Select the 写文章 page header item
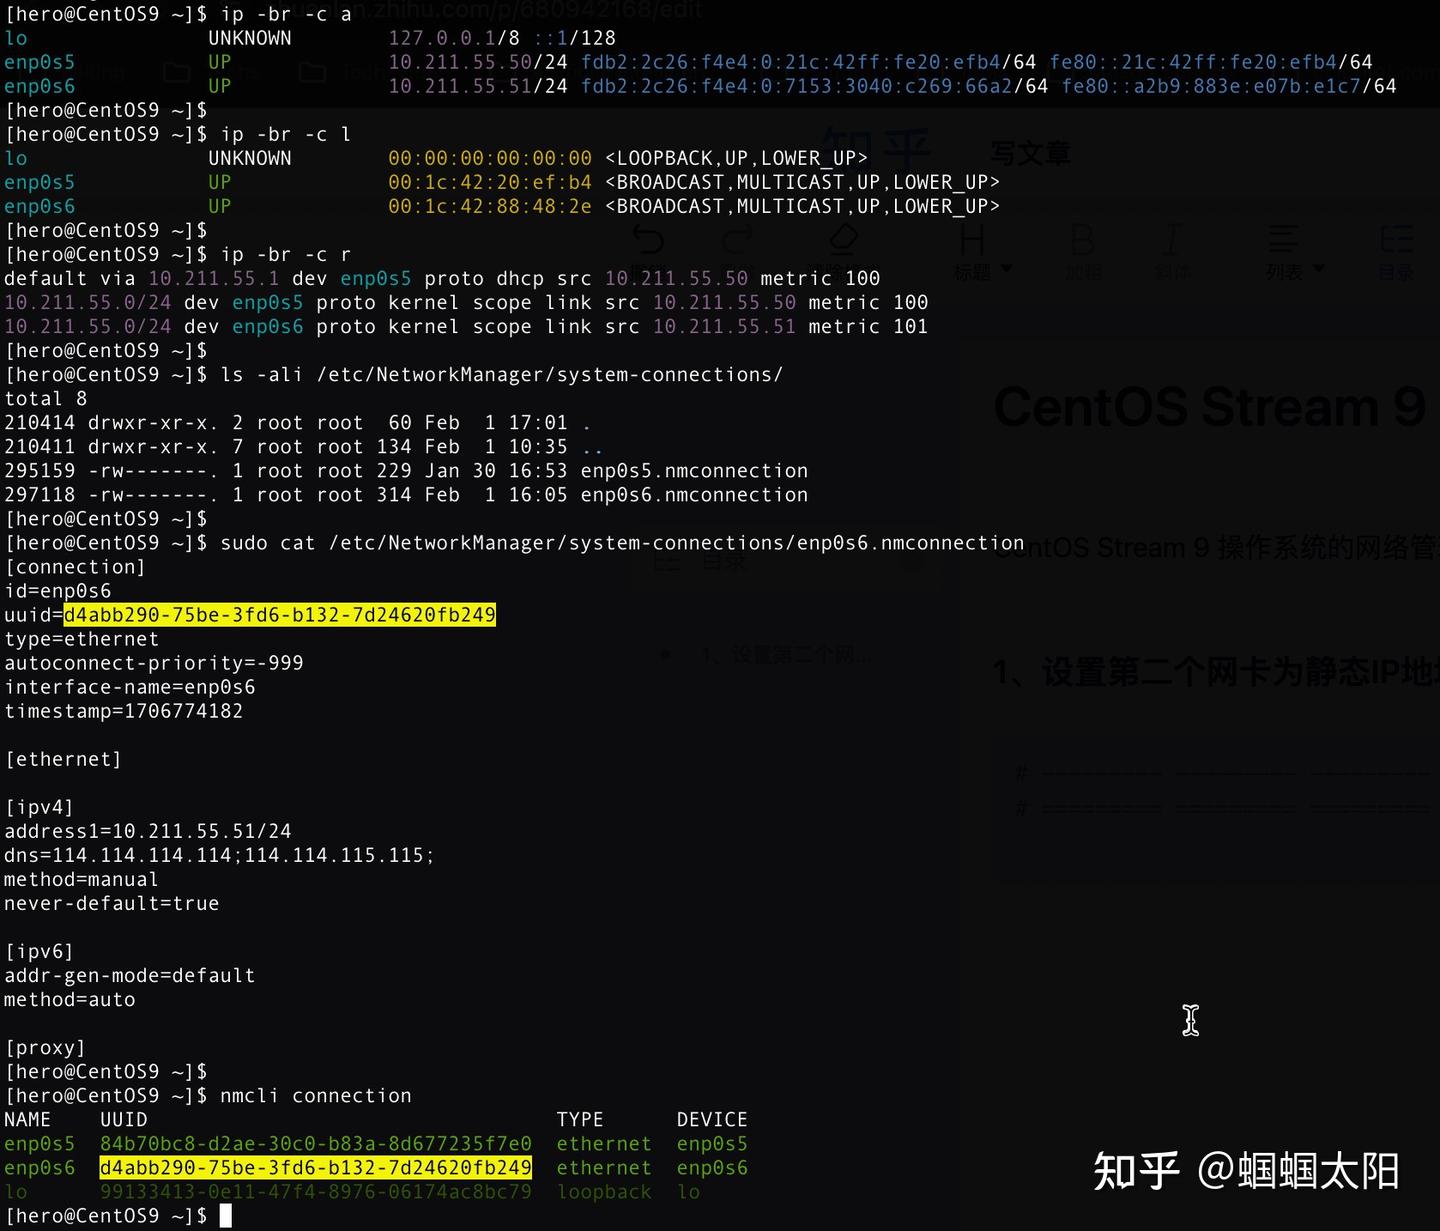This screenshot has width=1440, height=1231. point(1032,153)
